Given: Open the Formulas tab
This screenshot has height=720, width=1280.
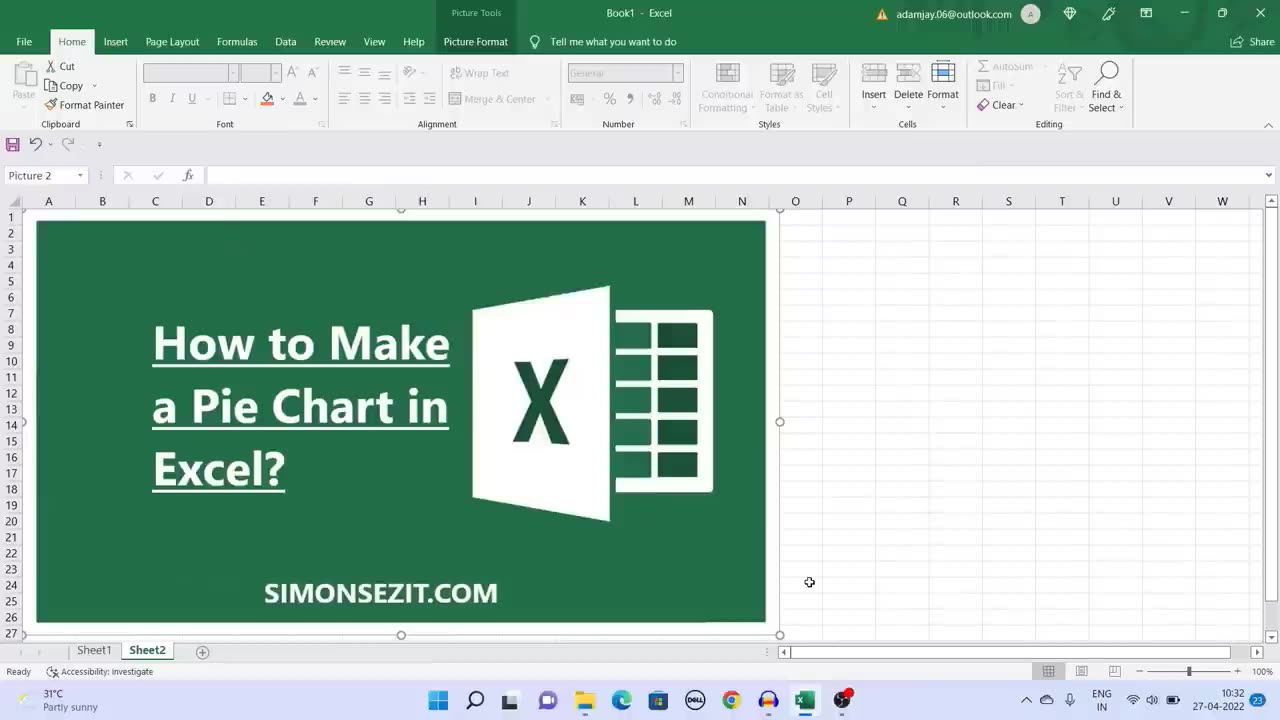Looking at the screenshot, I should [x=237, y=42].
